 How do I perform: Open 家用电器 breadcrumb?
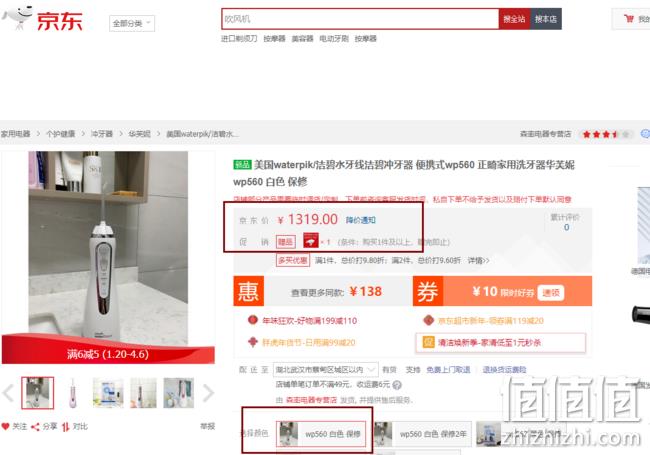point(15,134)
